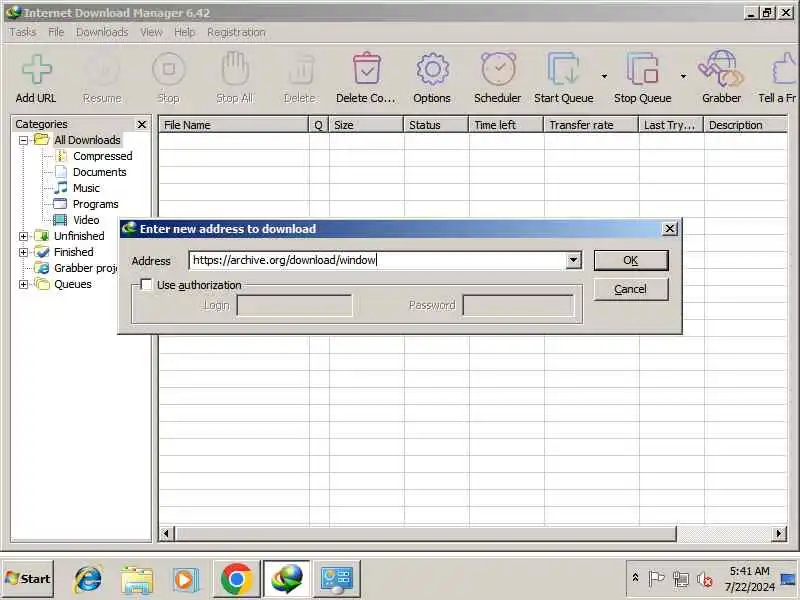This screenshot has width=800, height=600.
Task: Sort by Last Try column header
Action: (671, 125)
